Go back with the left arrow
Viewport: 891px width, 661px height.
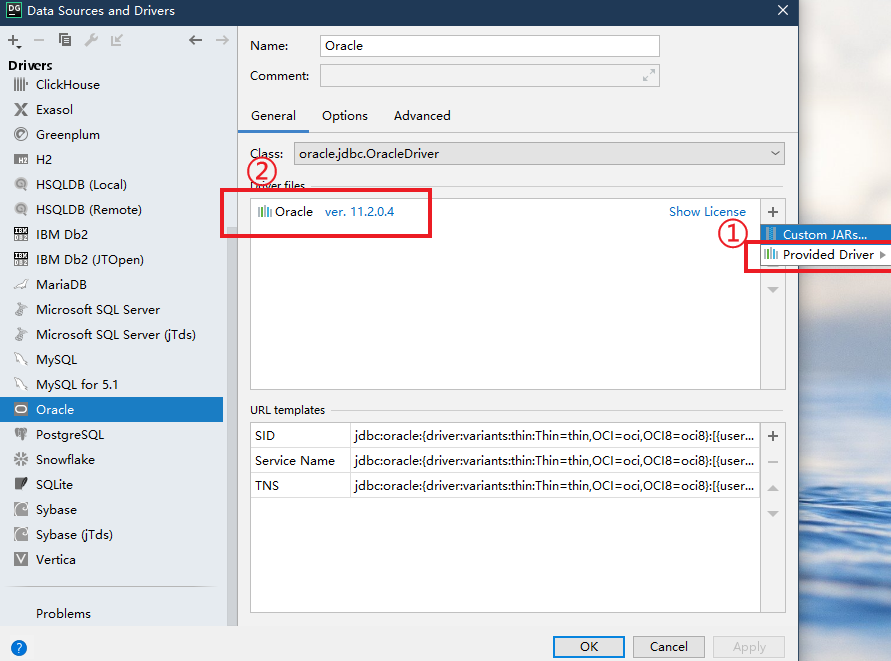point(195,40)
